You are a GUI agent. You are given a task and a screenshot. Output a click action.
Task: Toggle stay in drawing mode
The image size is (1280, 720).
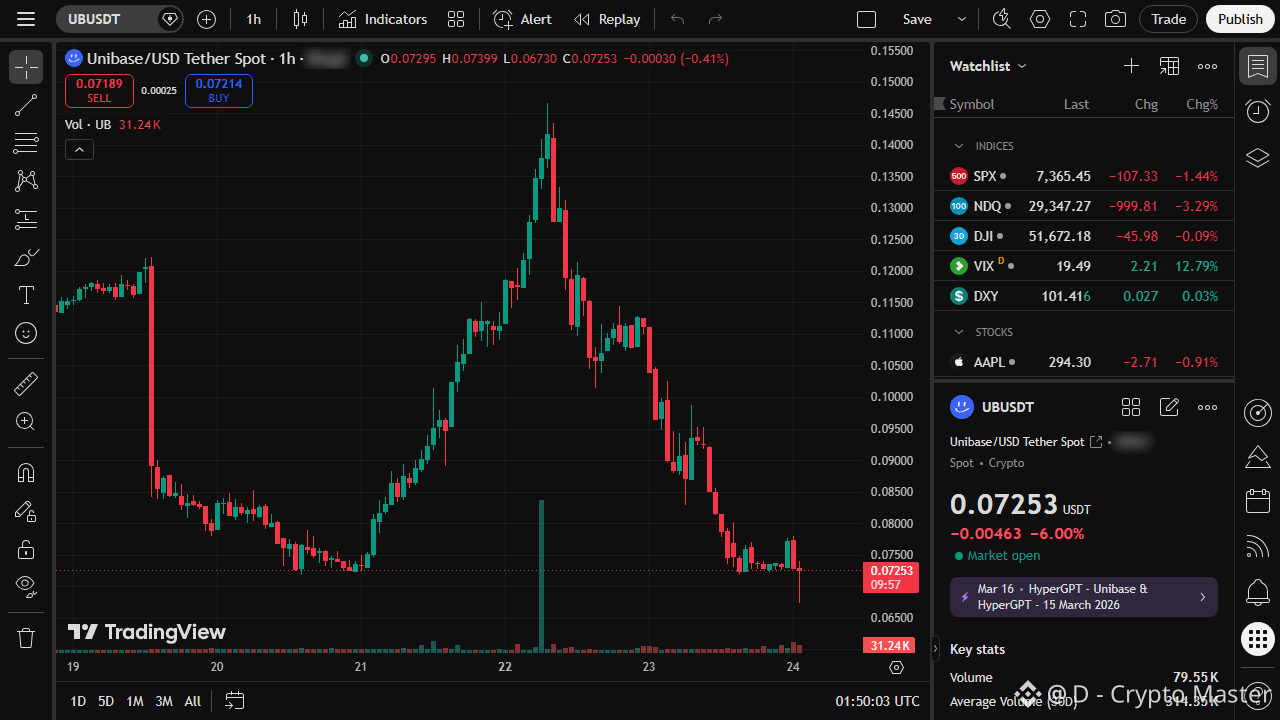click(26, 511)
